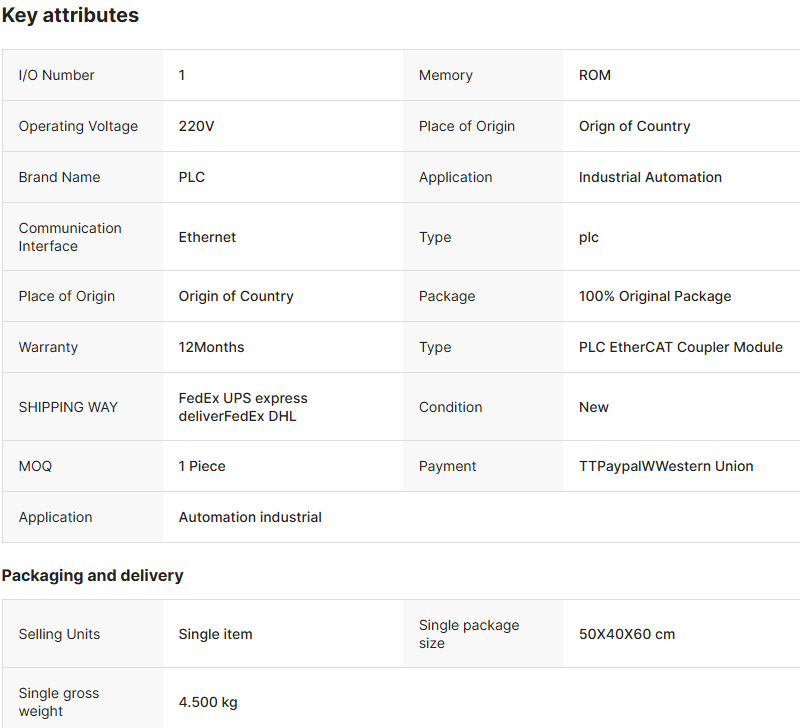Click the Packaging and delivery heading
This screenshot has height=728, width=800.
(93, 575)
